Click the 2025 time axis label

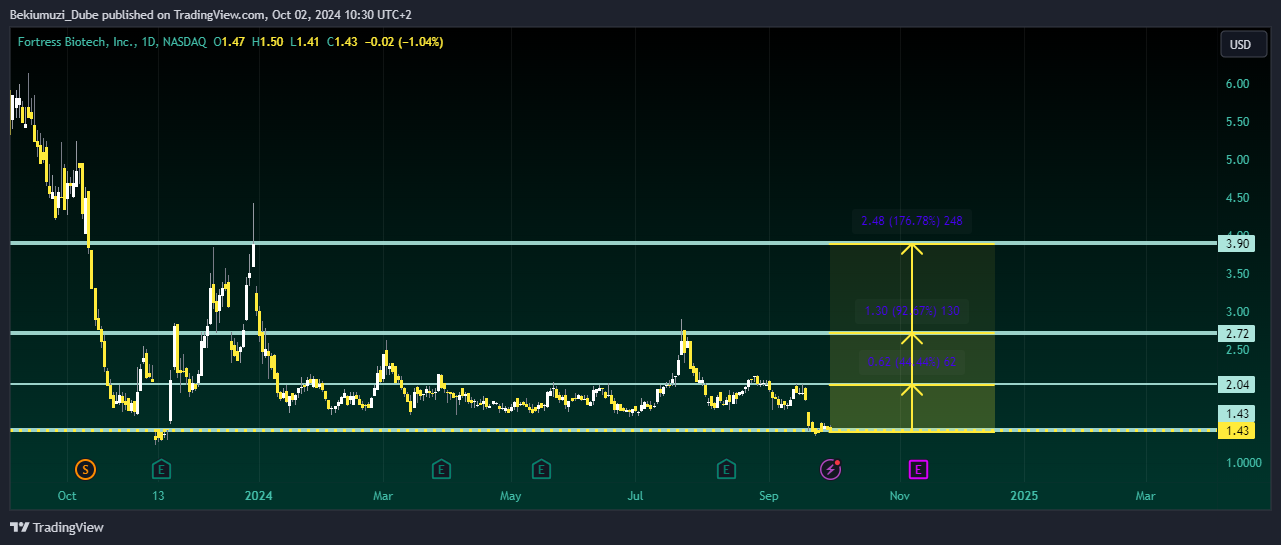tap(1024, 496)
